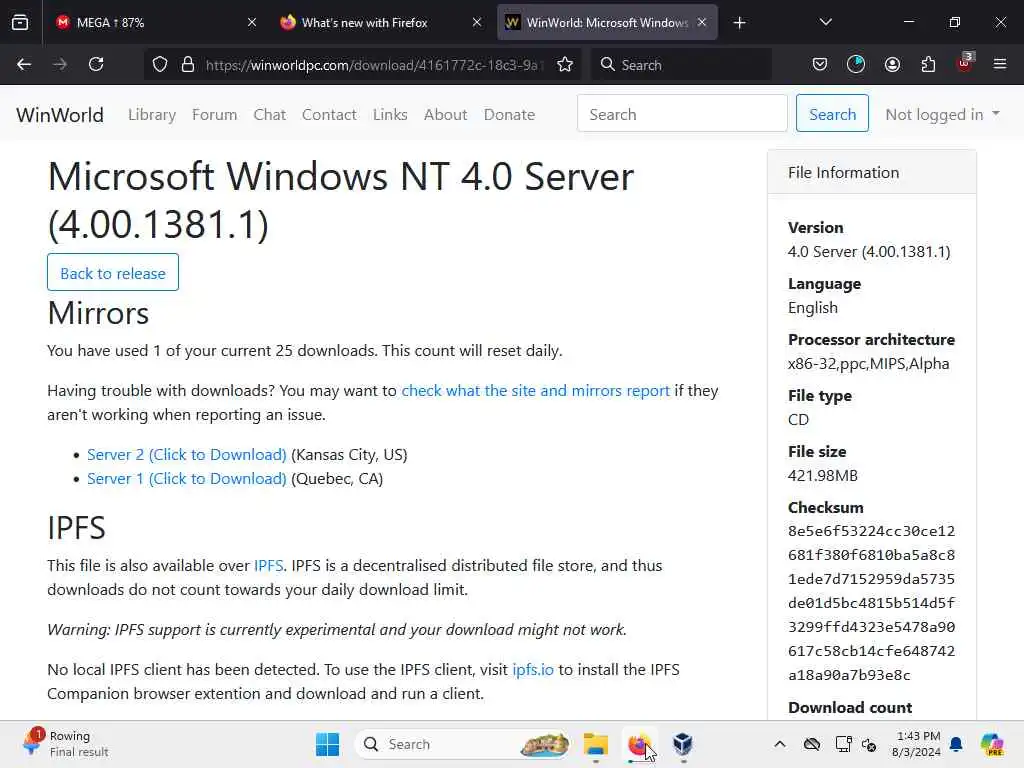Open the tracking protection shield icon
The width and height of the screenshot is (1024, 768).
point(160,65)
